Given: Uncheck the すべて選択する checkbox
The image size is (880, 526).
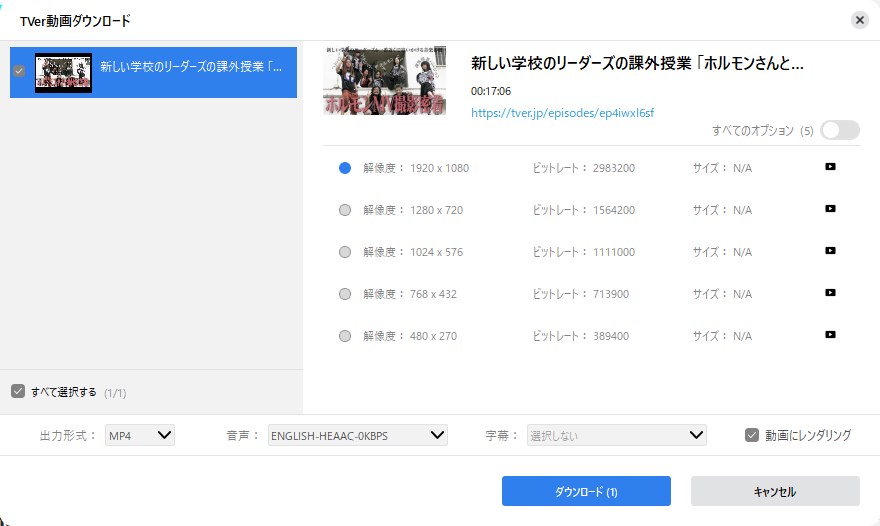Looking at the screenshot, I should pyautogui.click(x=18, y=391).
